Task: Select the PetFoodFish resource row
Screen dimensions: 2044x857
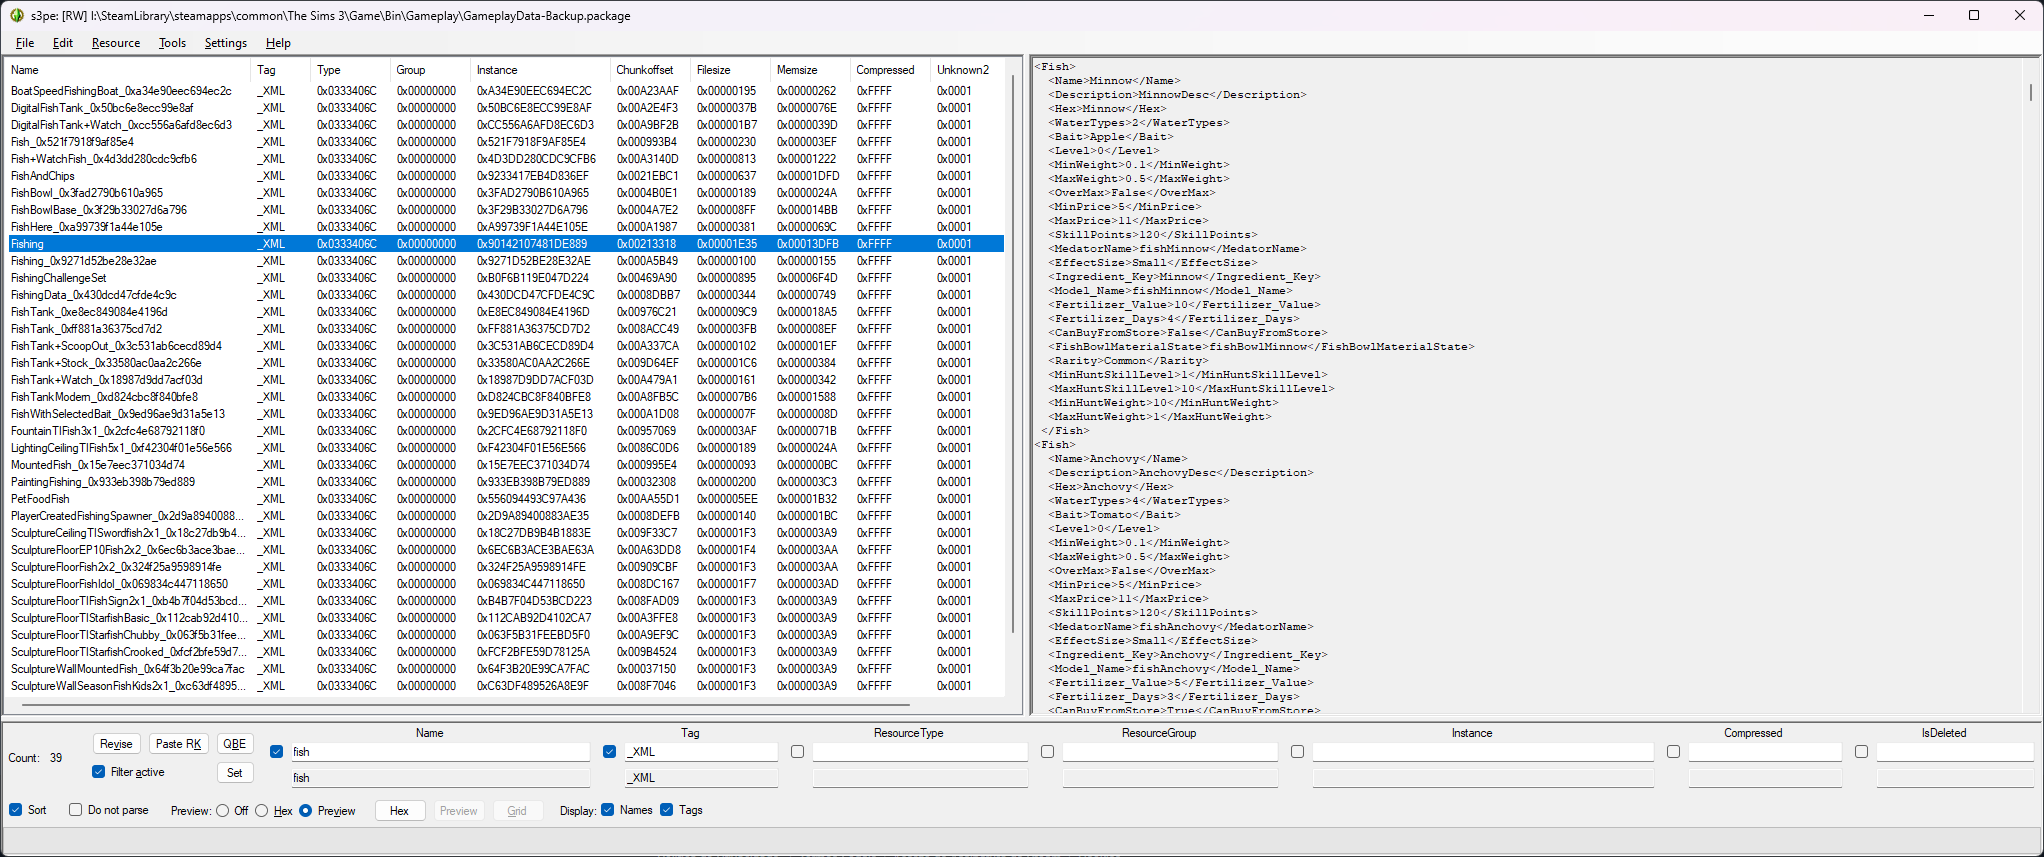Action: 505,499
